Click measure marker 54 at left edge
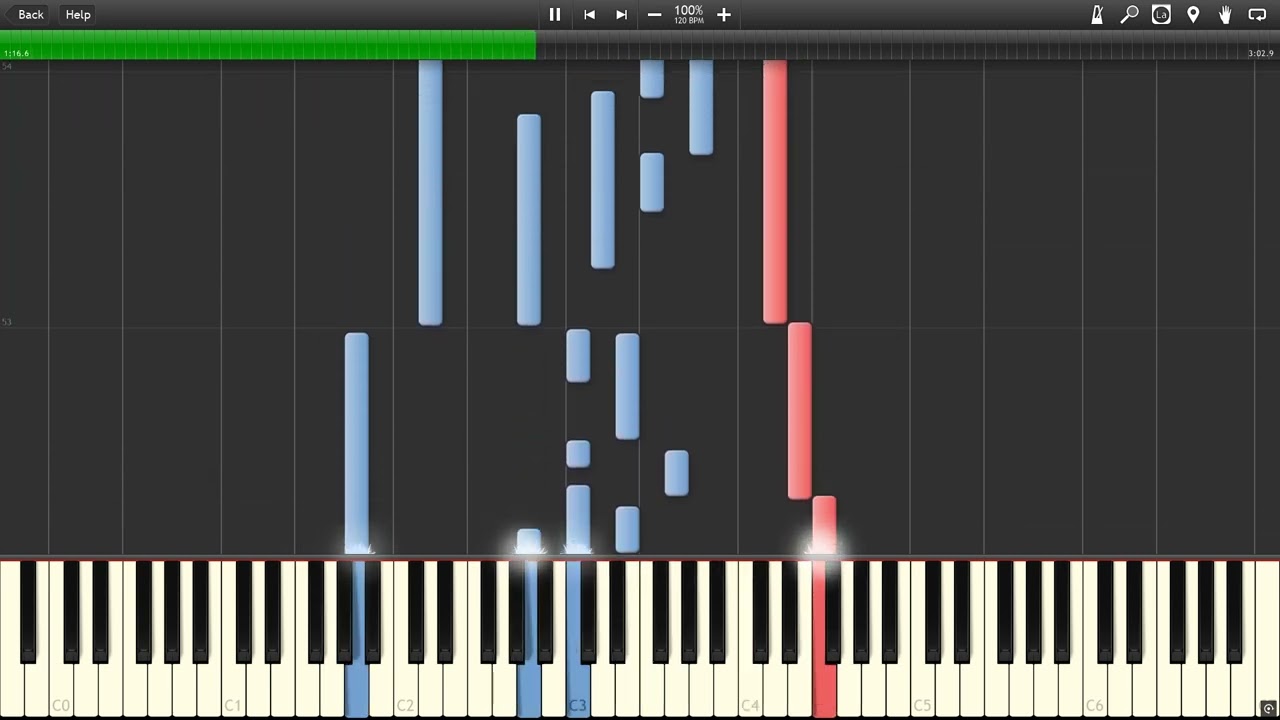Screen dimensions: 1280x720 click(6, 66)
